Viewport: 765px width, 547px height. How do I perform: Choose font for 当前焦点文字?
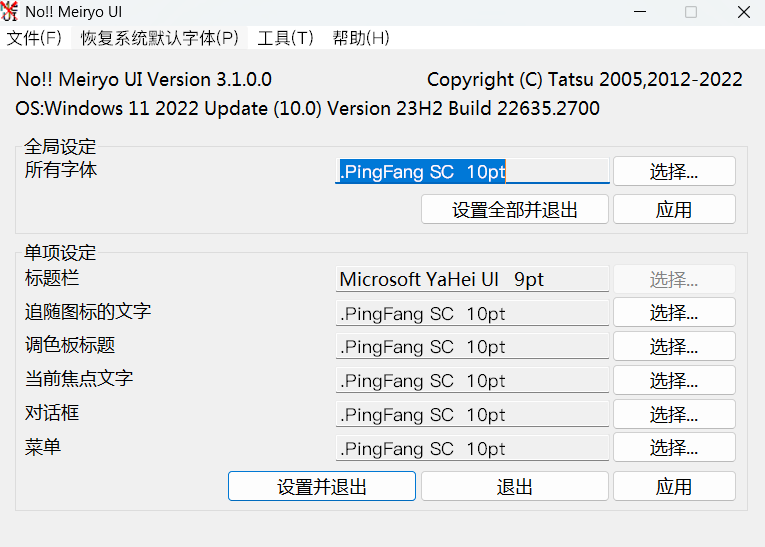tap(673, 381)
